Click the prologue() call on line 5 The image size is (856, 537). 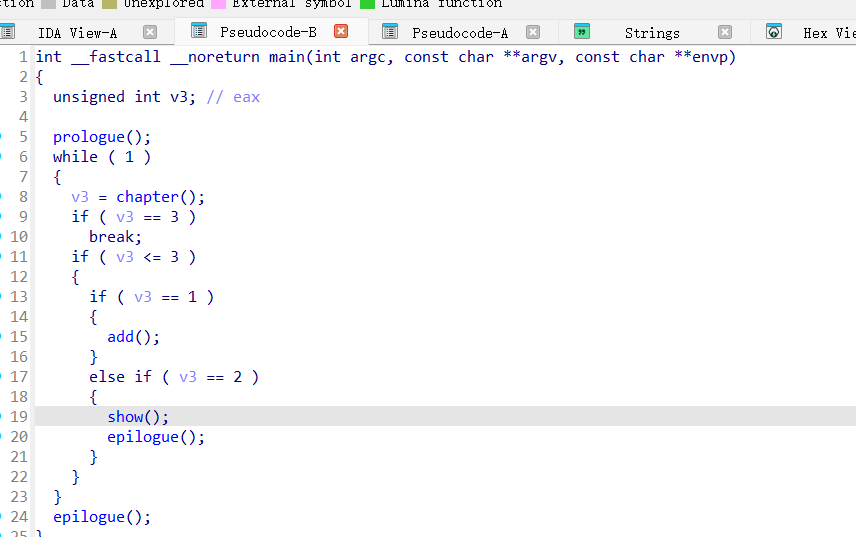pos(89,137)
